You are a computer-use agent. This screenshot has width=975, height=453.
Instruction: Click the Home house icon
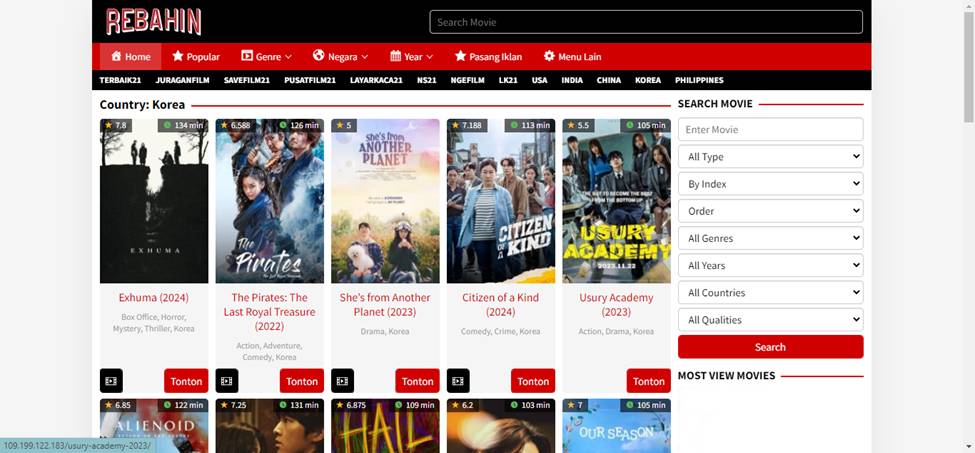coord(116,56)
